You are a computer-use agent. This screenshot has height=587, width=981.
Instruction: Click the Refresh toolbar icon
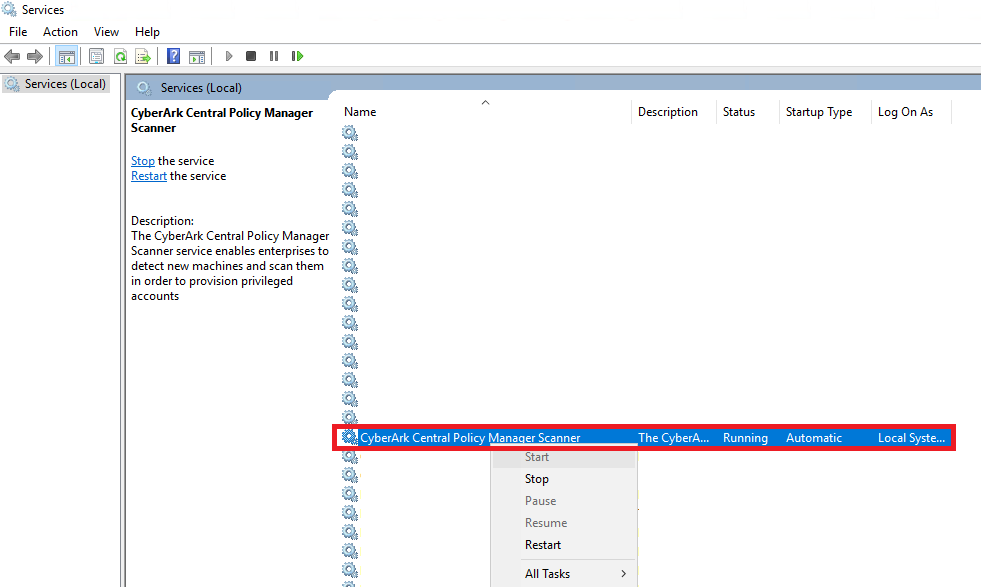120,55
